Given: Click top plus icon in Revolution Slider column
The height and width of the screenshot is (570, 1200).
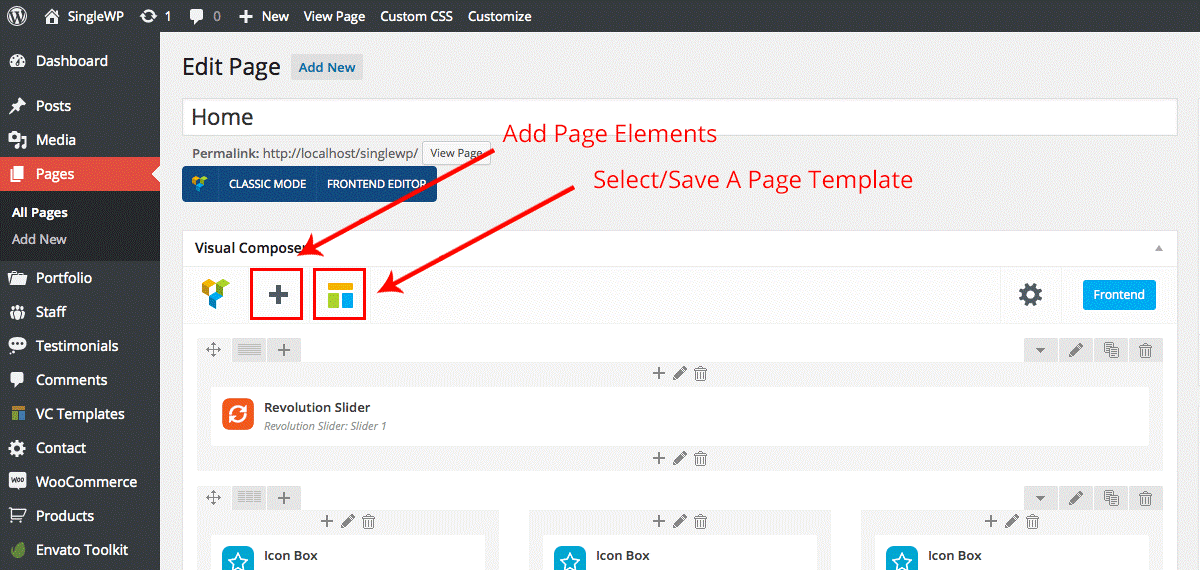Looking at the screenshot, I should click(x=659, y=373).
